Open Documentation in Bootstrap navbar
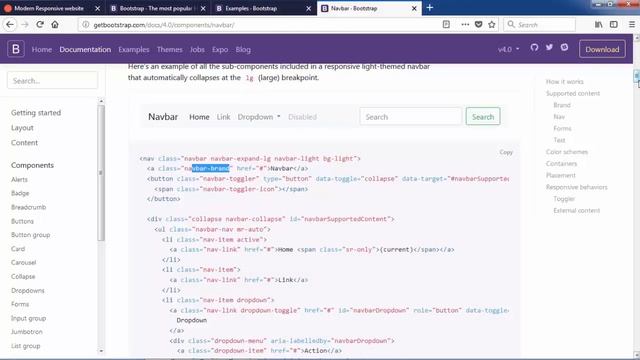 pyautogui.click(x=85, y=49)
